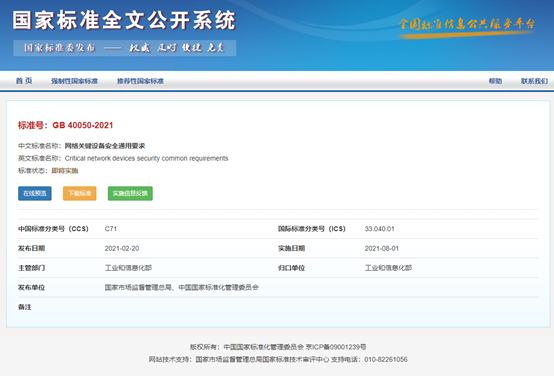The width and height of the screenshot is (554, 376).
Task: Click the orange 下载标准 button
Action: click(x=79, y=193)
